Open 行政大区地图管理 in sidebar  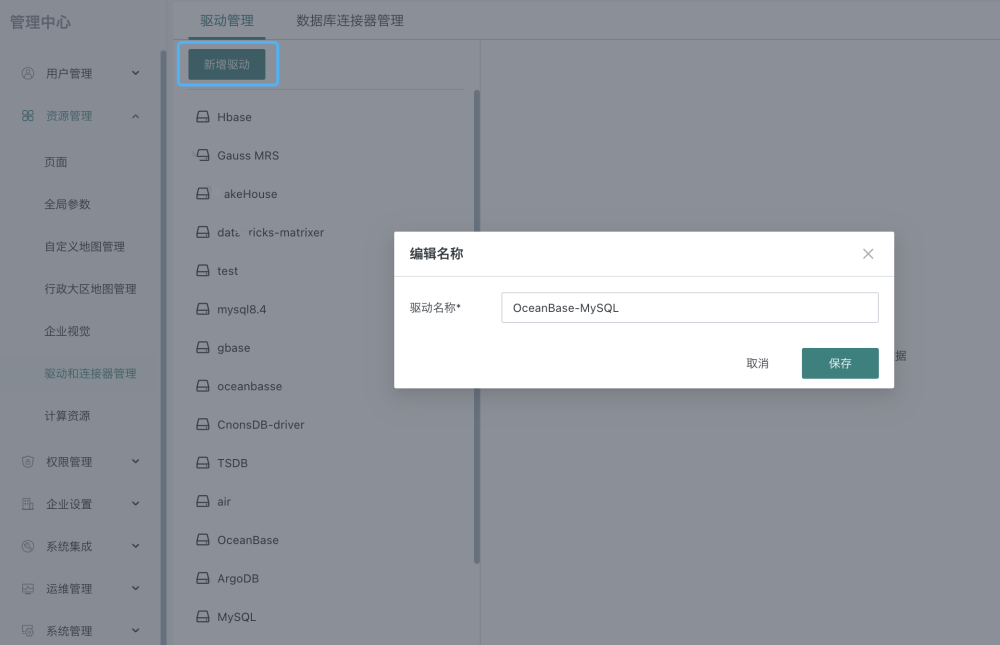(90, 288)
